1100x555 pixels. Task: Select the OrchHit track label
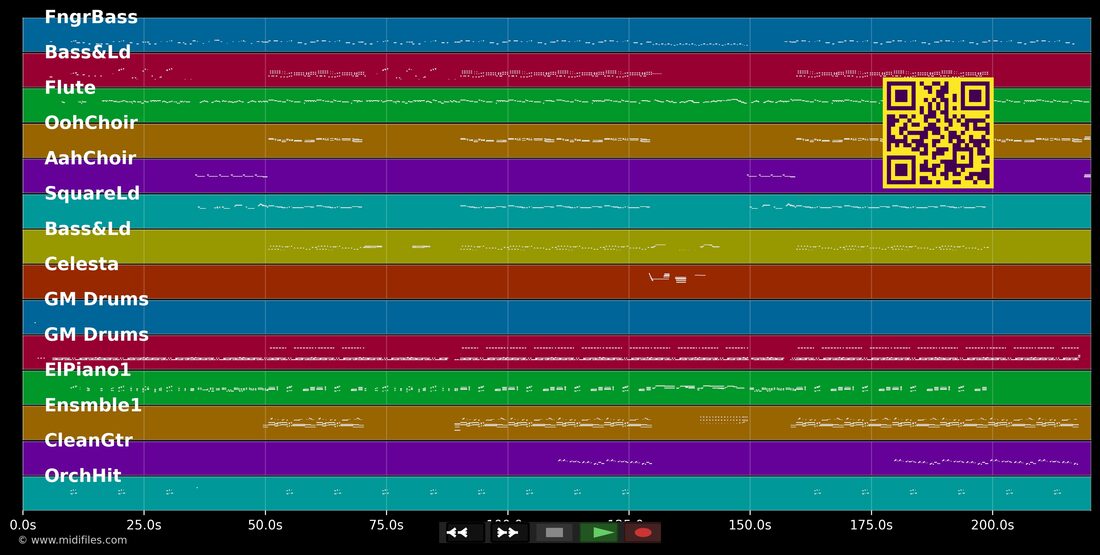83,475
